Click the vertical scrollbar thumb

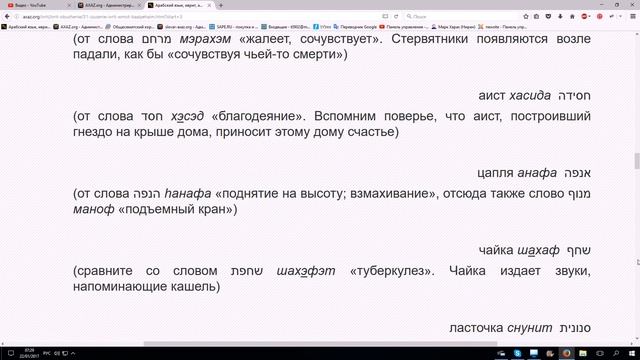[x=637, y=161]
